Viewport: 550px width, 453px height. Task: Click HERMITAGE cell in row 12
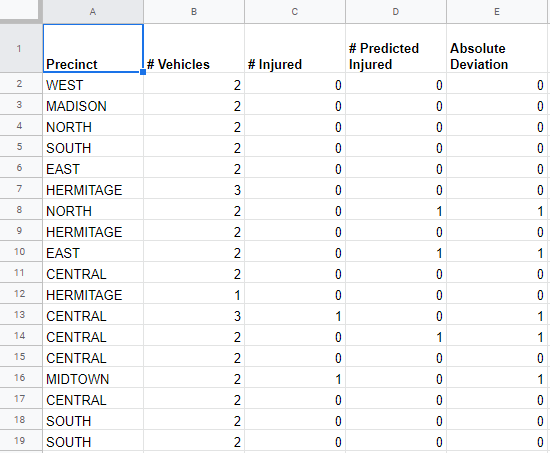point(93,294)
